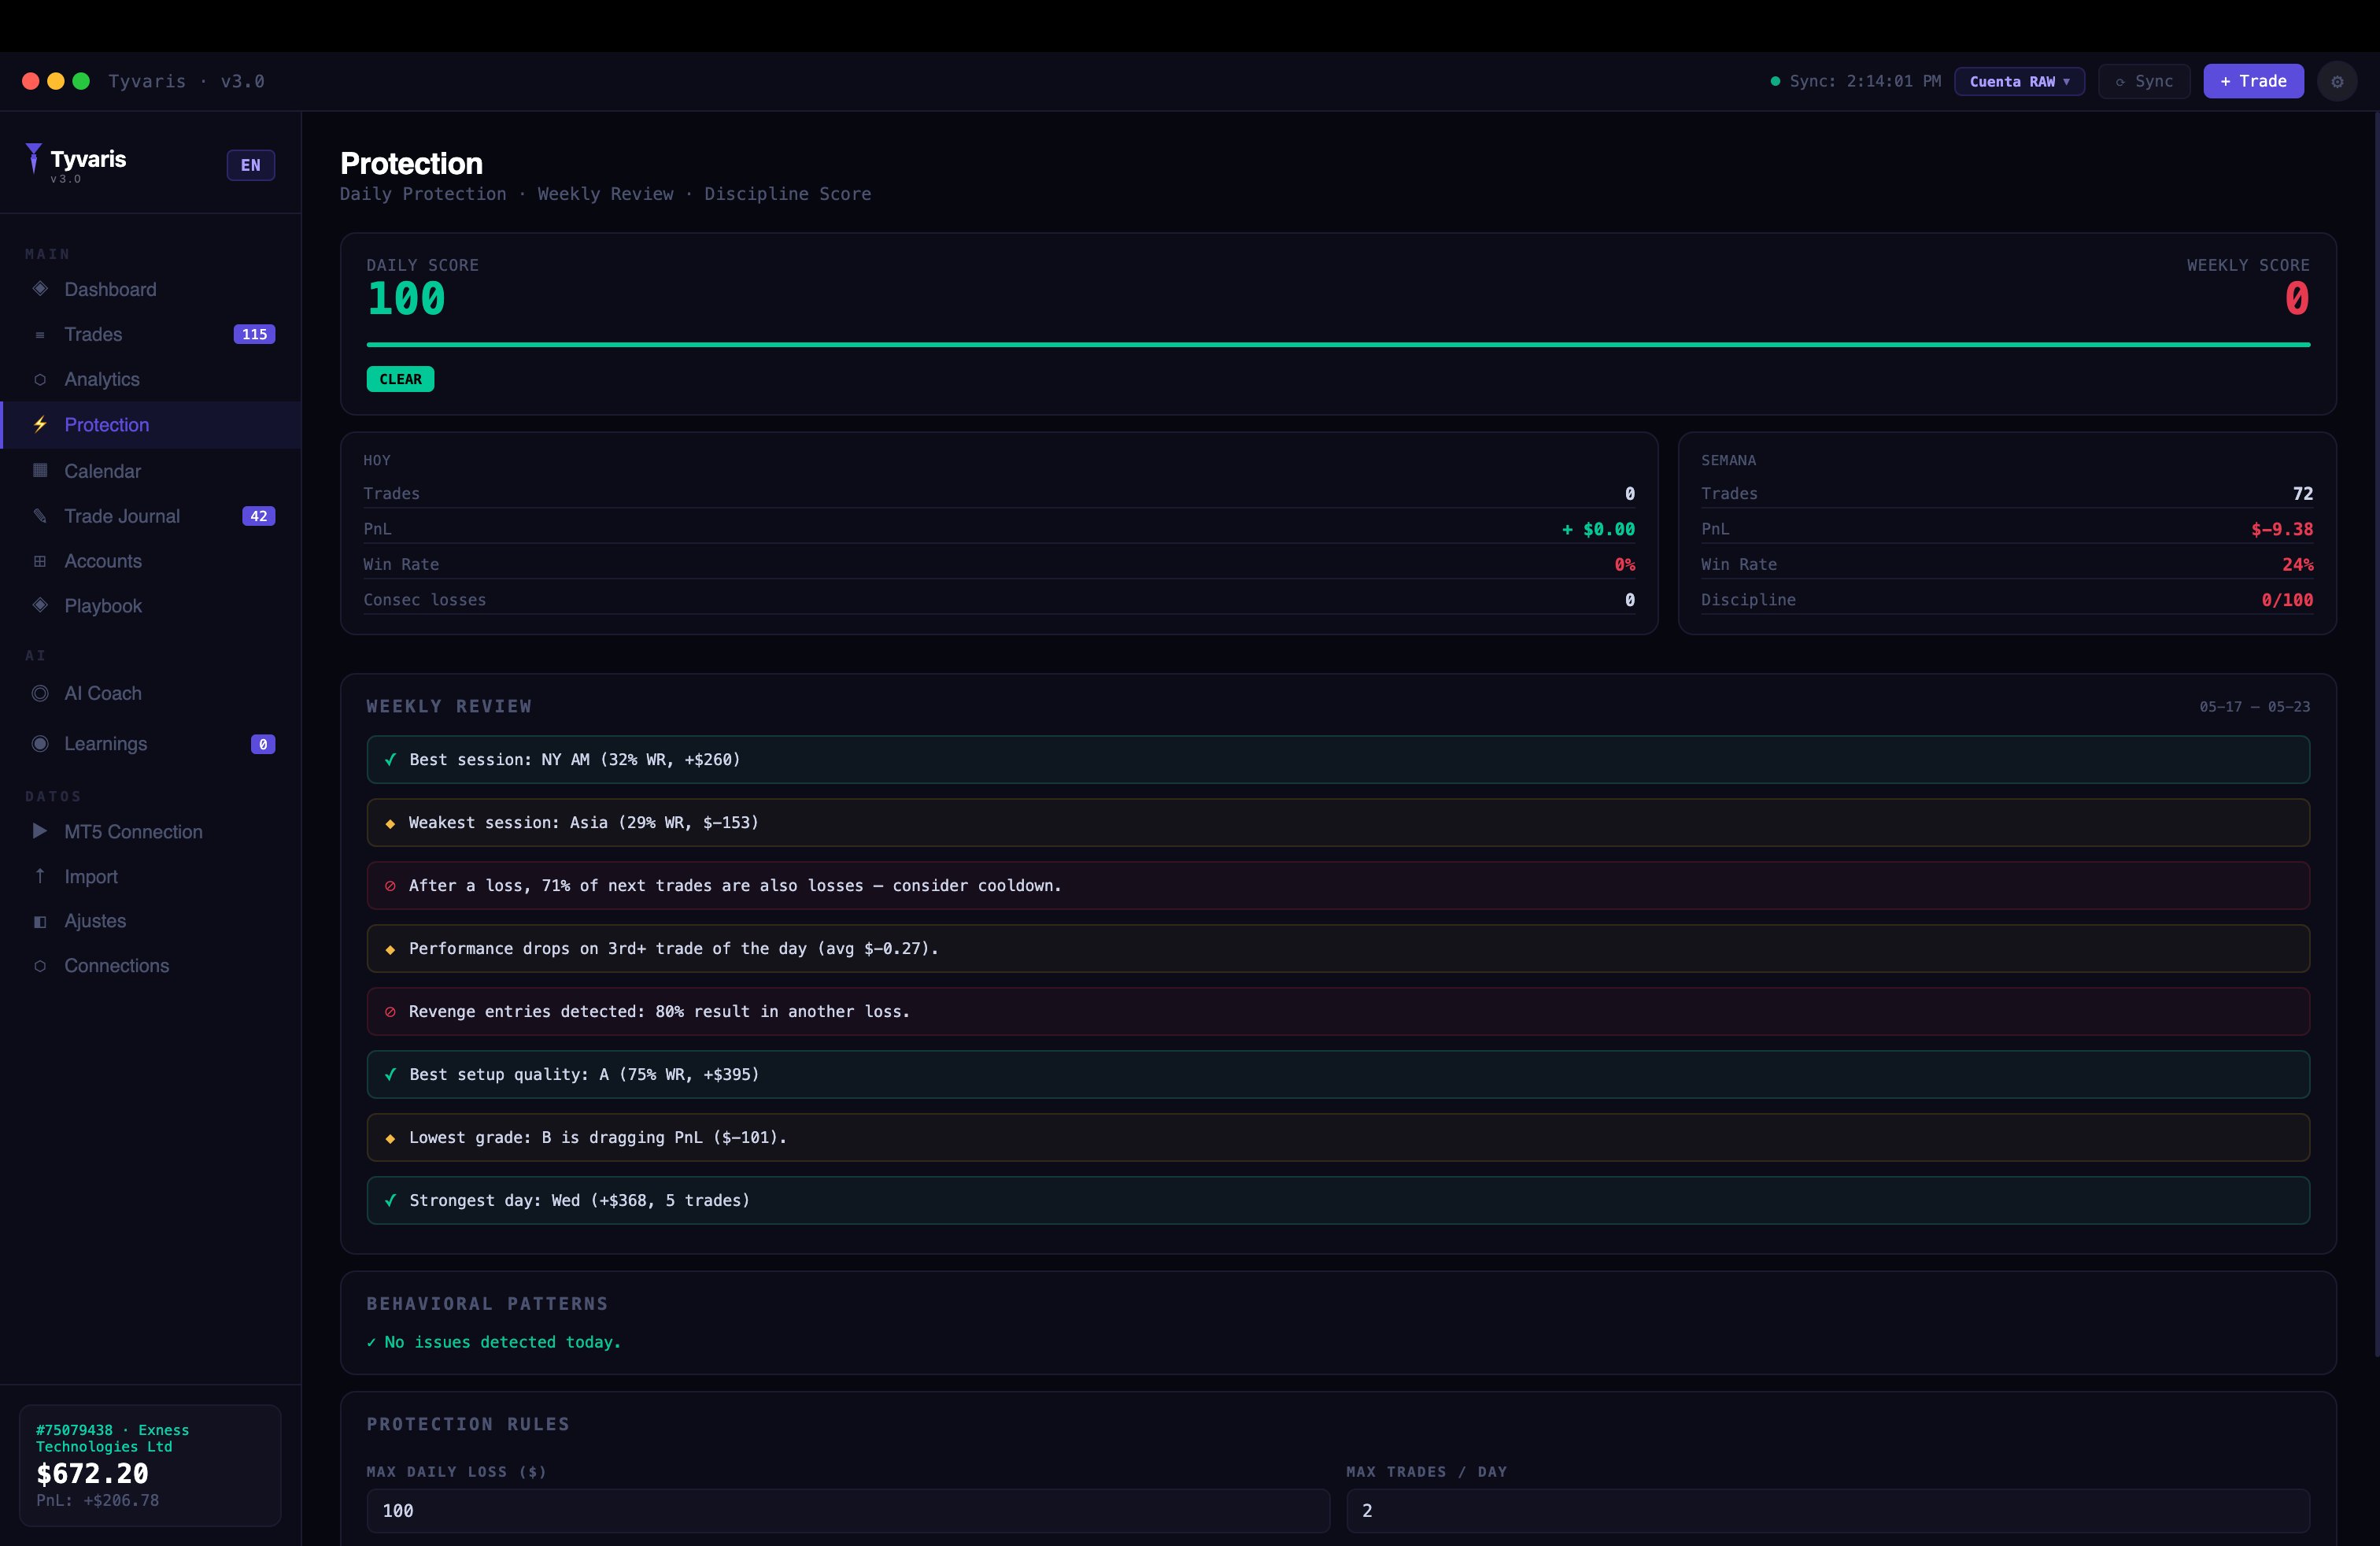This screenshot has width=2380, height=1546.
Task: Click the 0 badge next to Learnings
Action: [x=263, y=744]
